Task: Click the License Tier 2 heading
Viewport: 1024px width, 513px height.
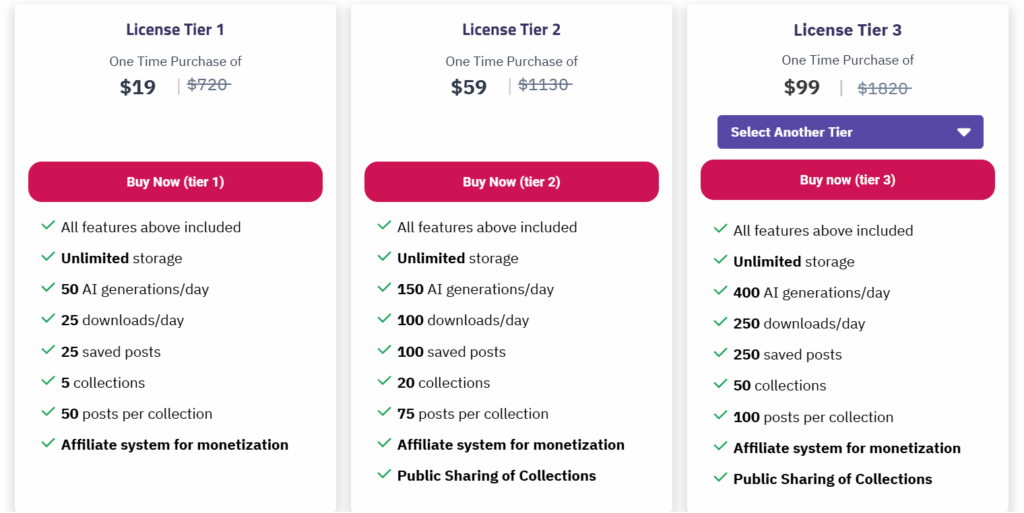Action: 511,29
